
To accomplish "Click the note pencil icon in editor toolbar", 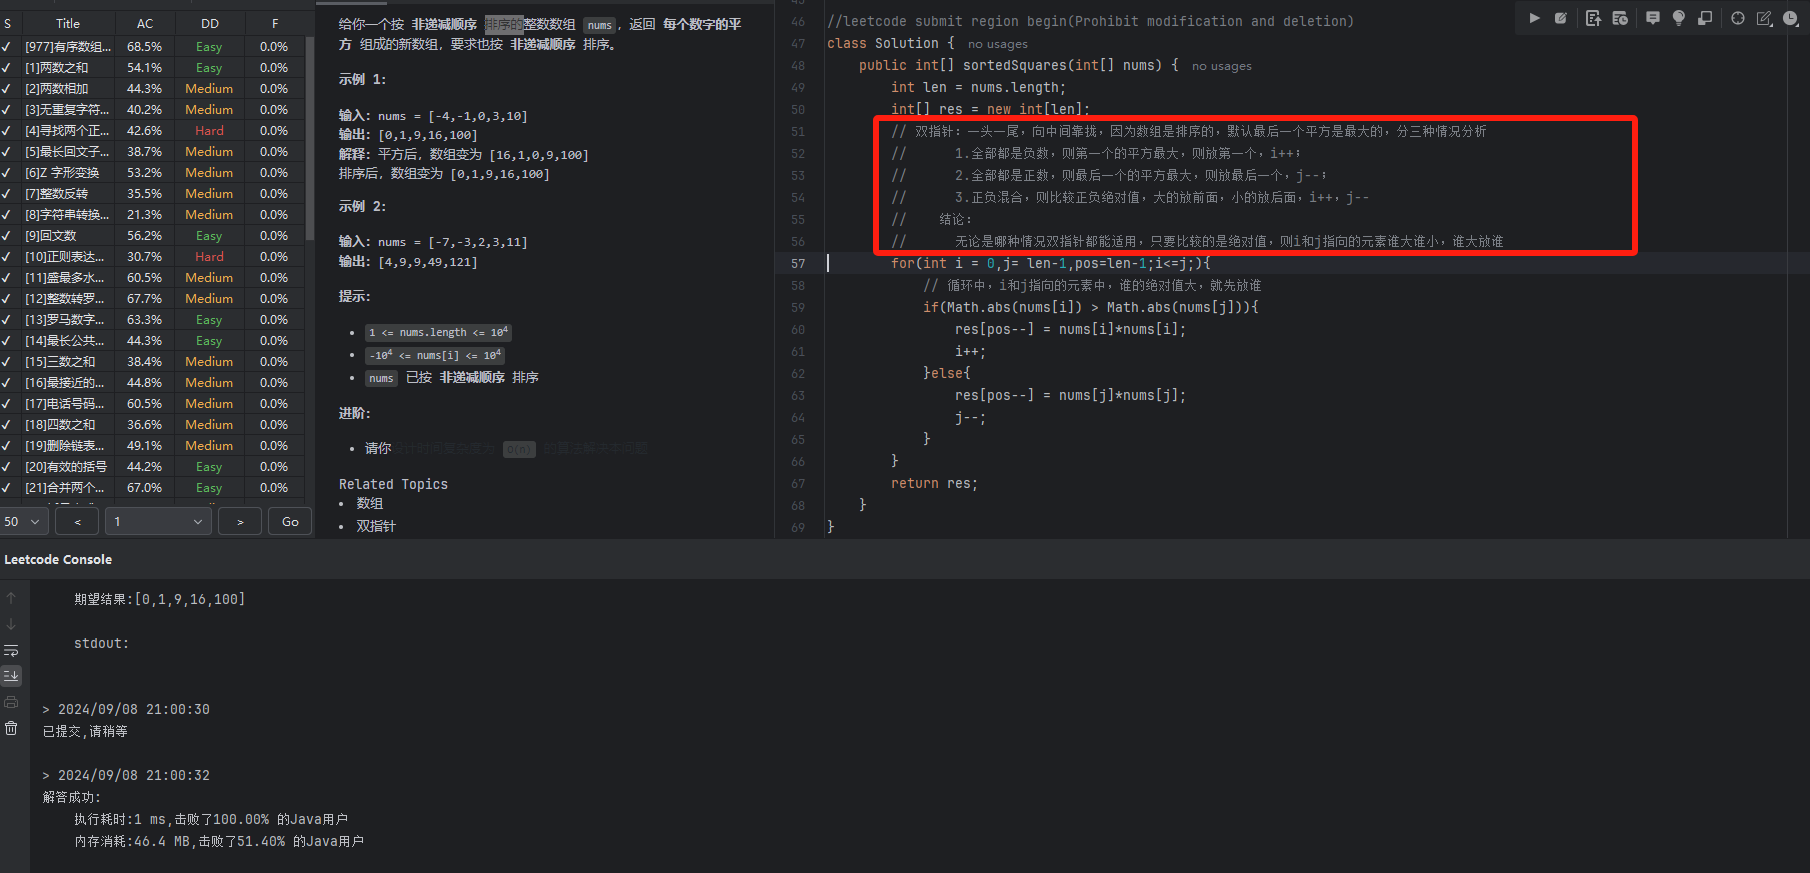I will 1764,18.
